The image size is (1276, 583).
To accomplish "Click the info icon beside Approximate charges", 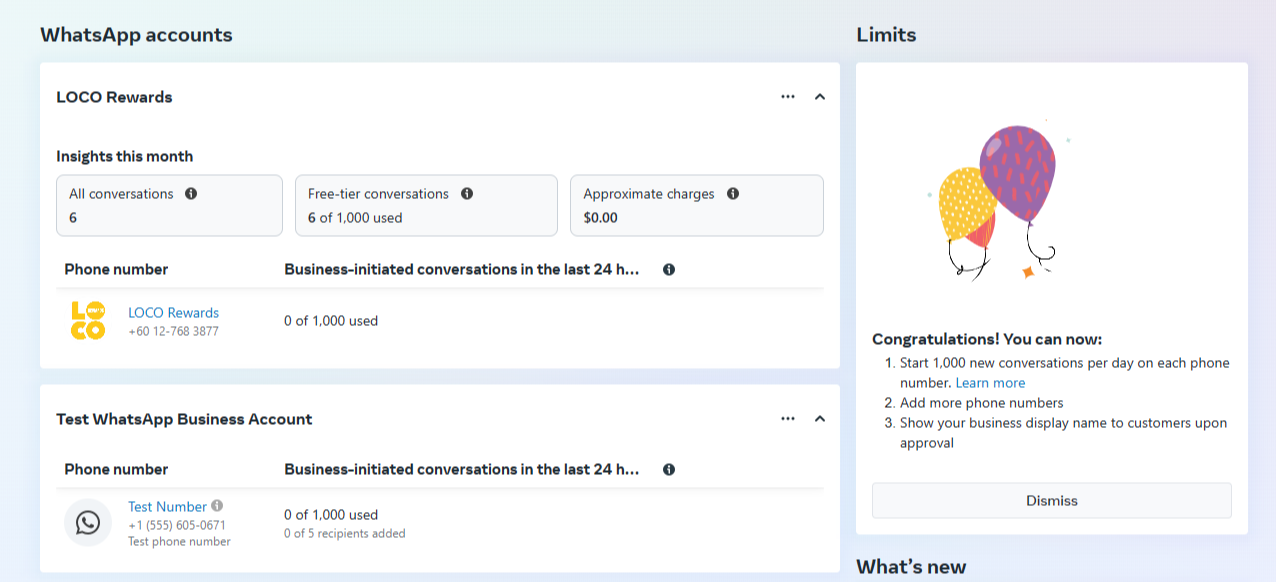I will pos(733,194).
